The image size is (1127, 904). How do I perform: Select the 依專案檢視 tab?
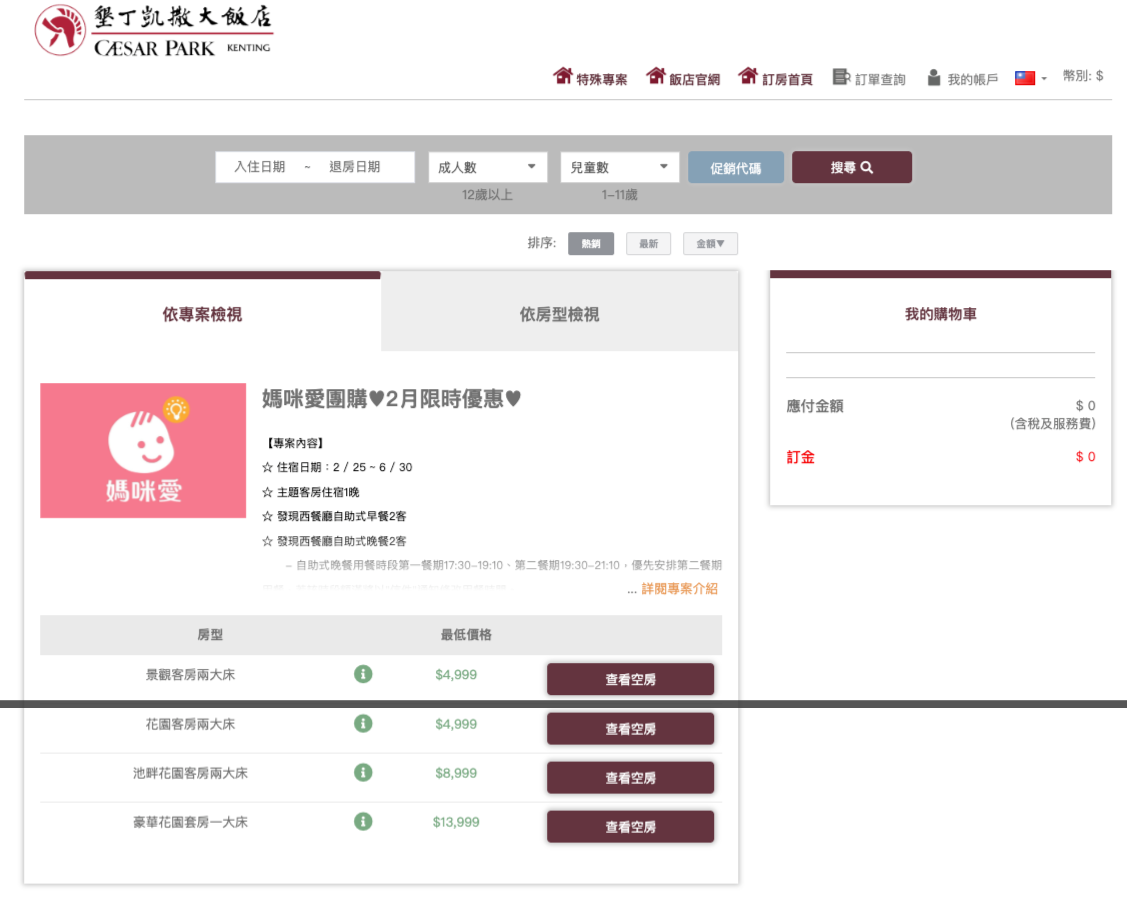pyautogui.click(x=202, y=315)
